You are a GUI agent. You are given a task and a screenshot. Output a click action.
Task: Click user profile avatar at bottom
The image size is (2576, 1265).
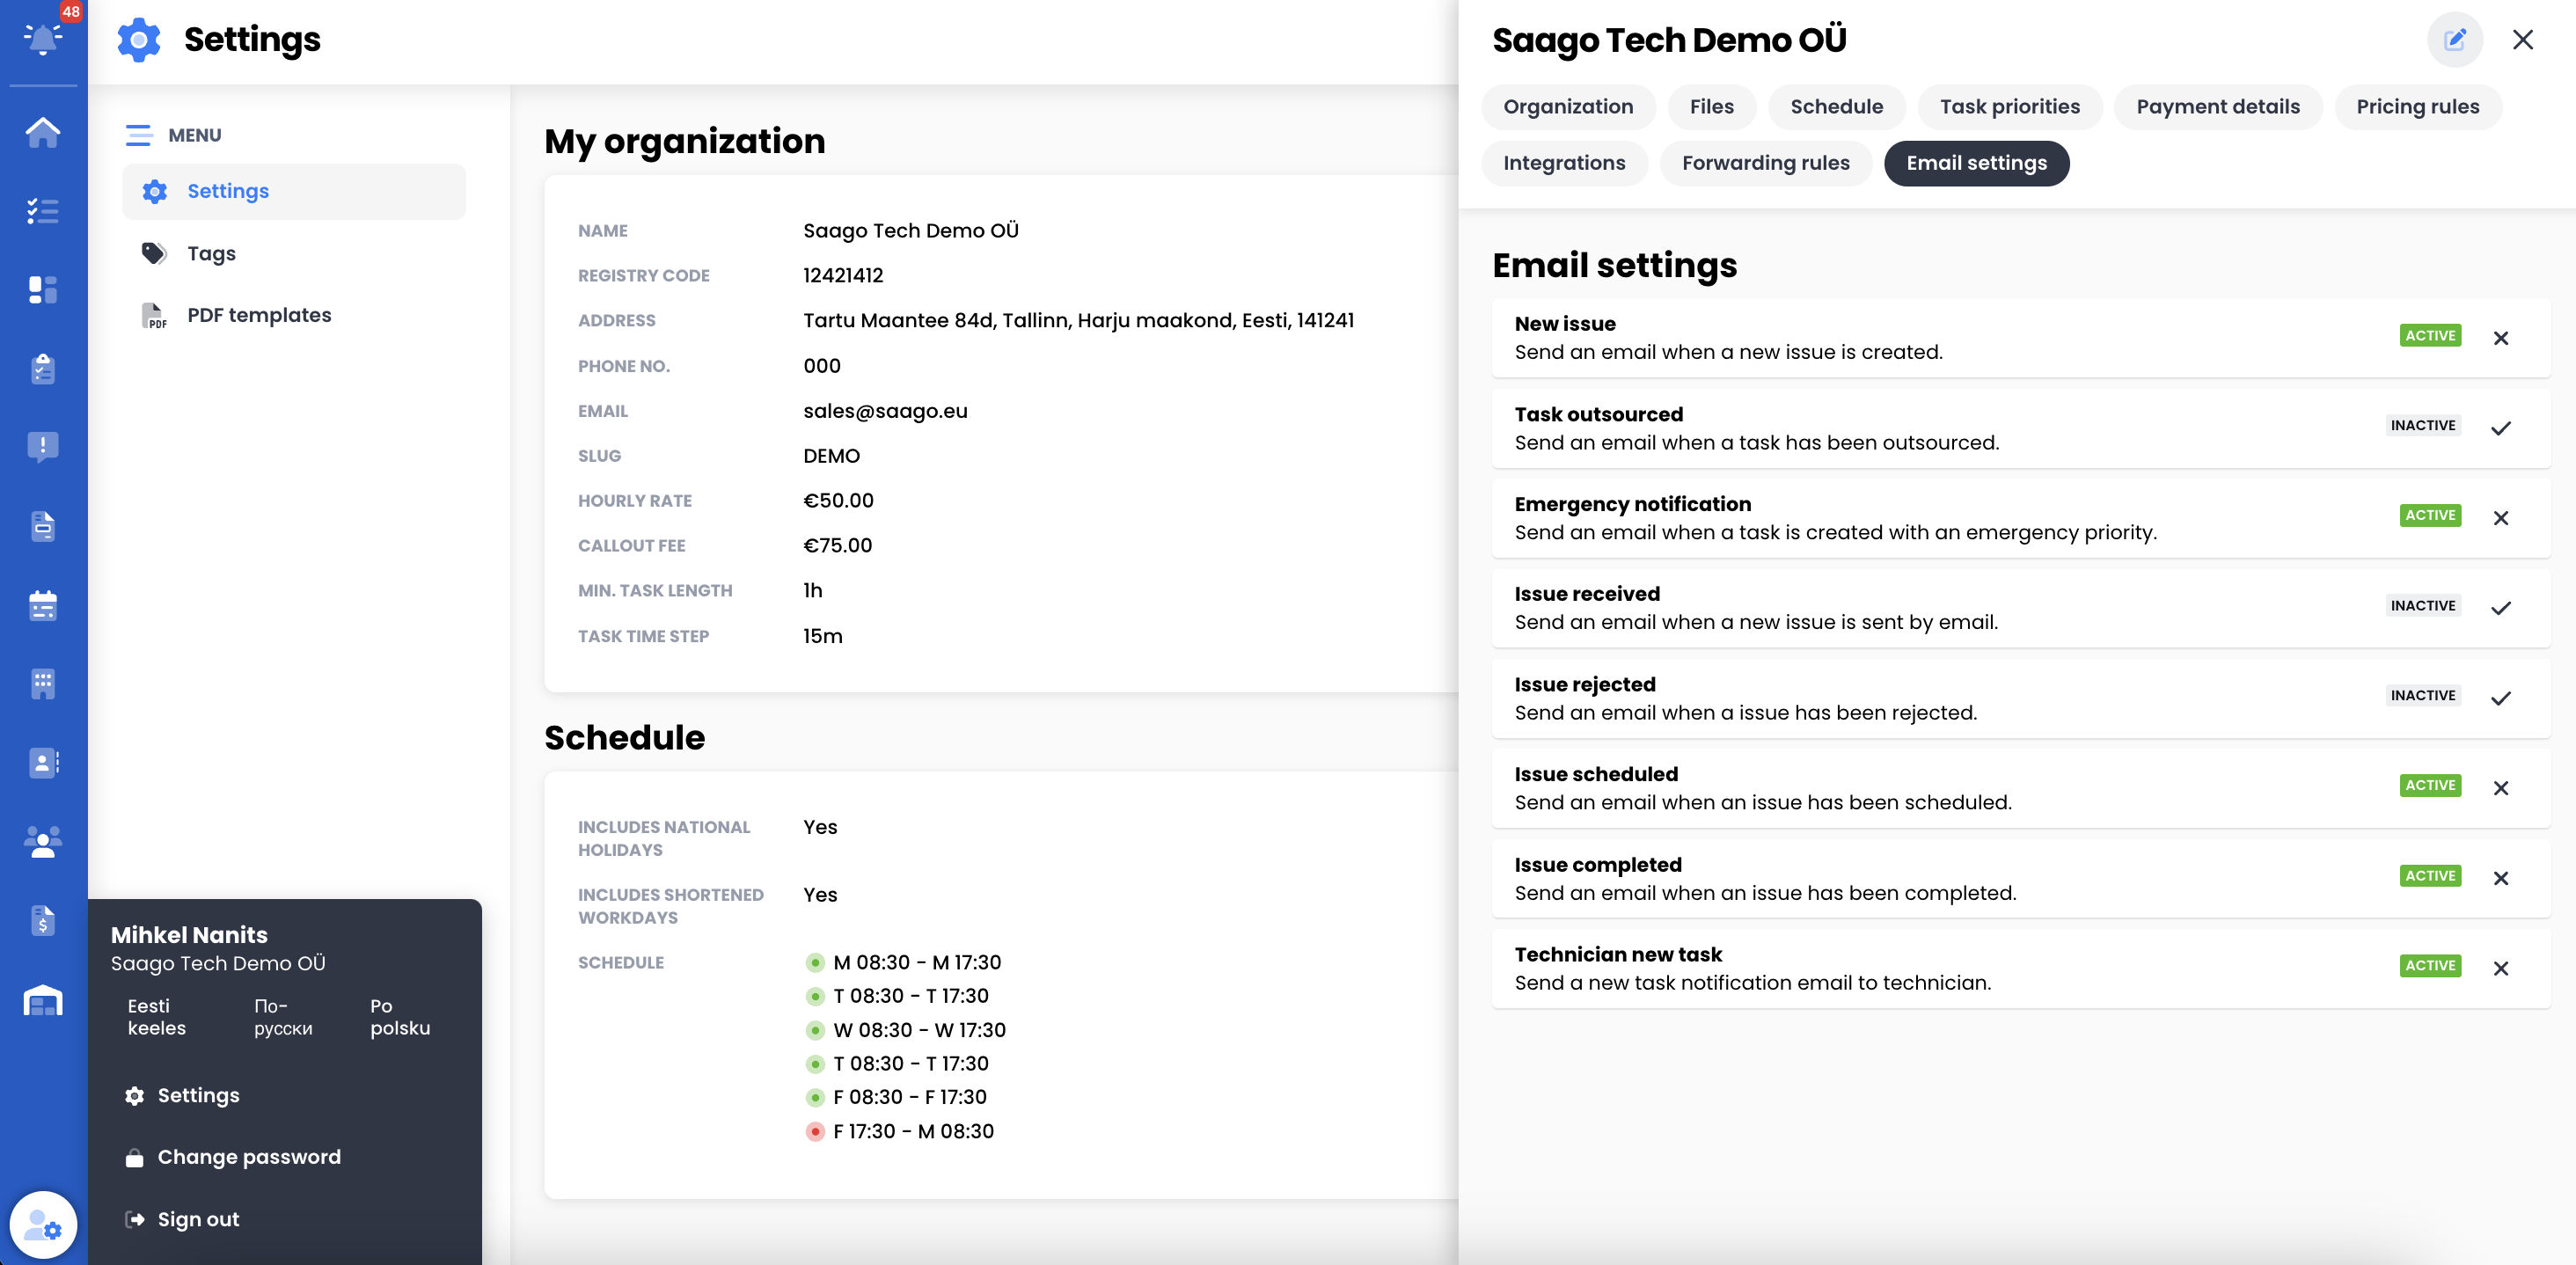(x=43, y=1224)
